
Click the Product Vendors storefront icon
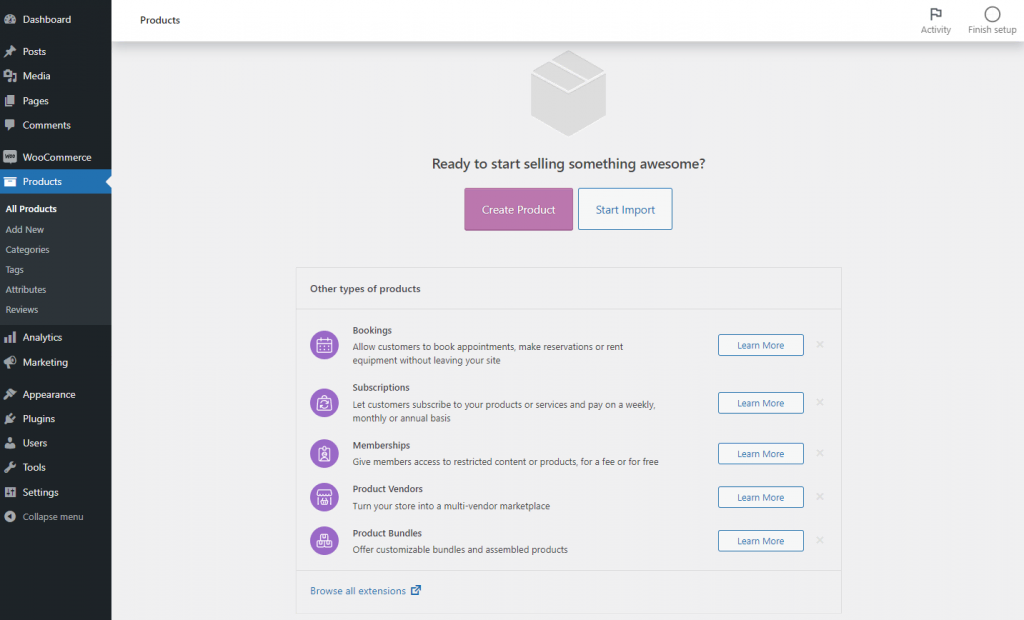tap(324, 497)
